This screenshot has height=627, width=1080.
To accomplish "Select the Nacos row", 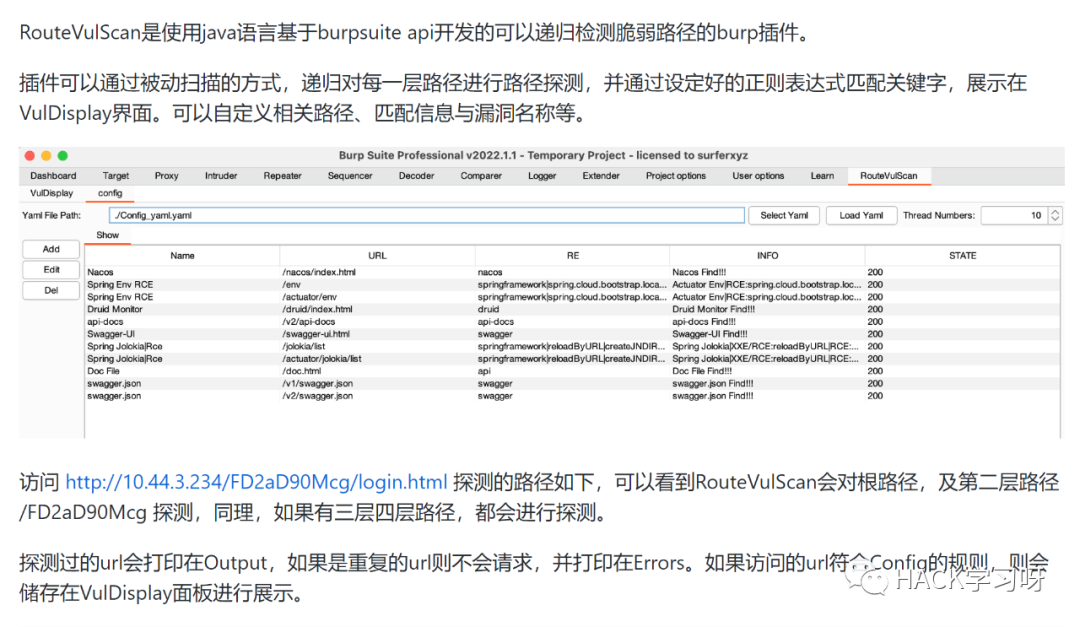I will 572,272.
